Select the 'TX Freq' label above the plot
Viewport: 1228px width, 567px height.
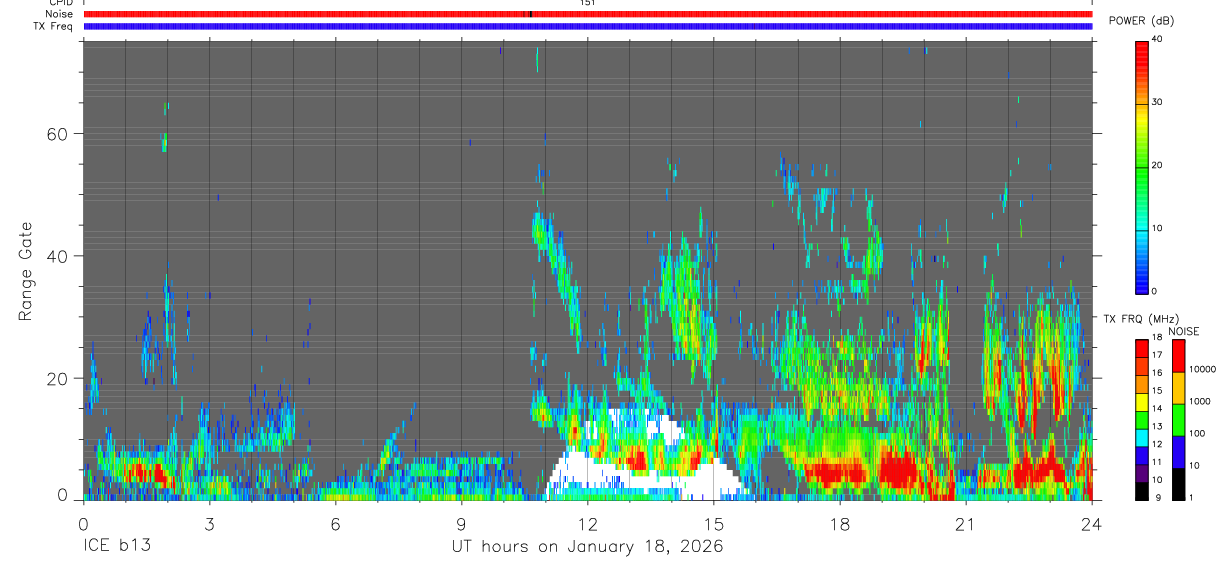pos(54,26)
